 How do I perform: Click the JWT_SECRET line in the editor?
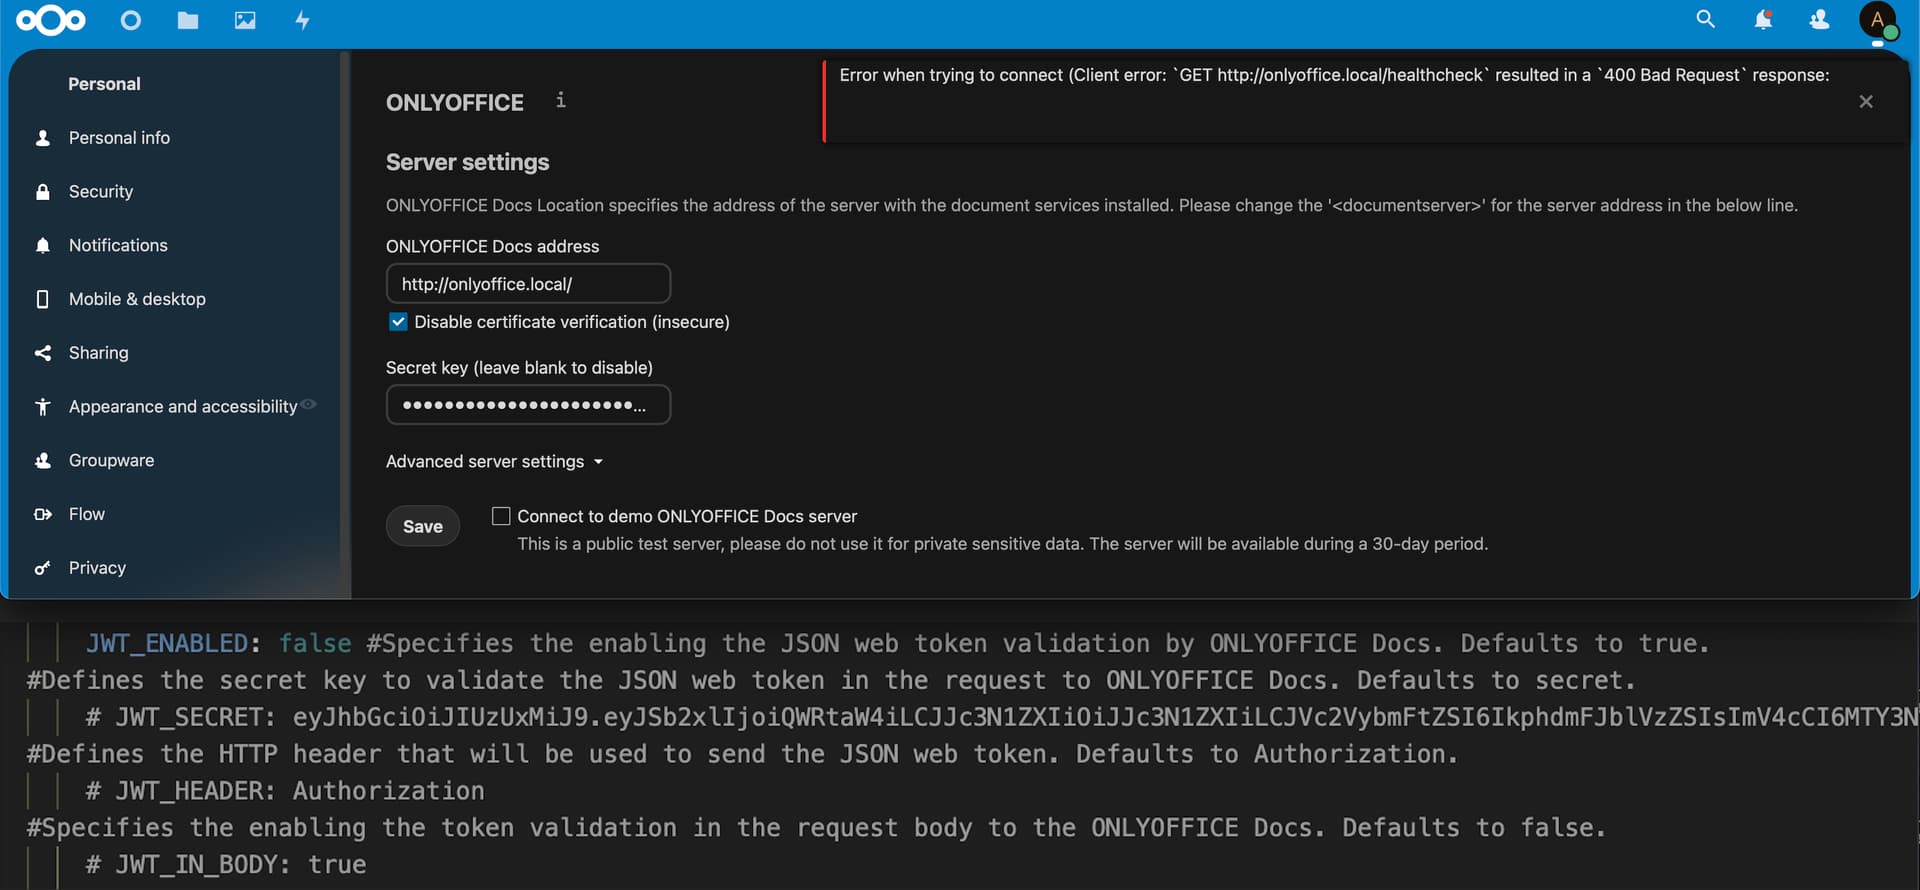1001,717
